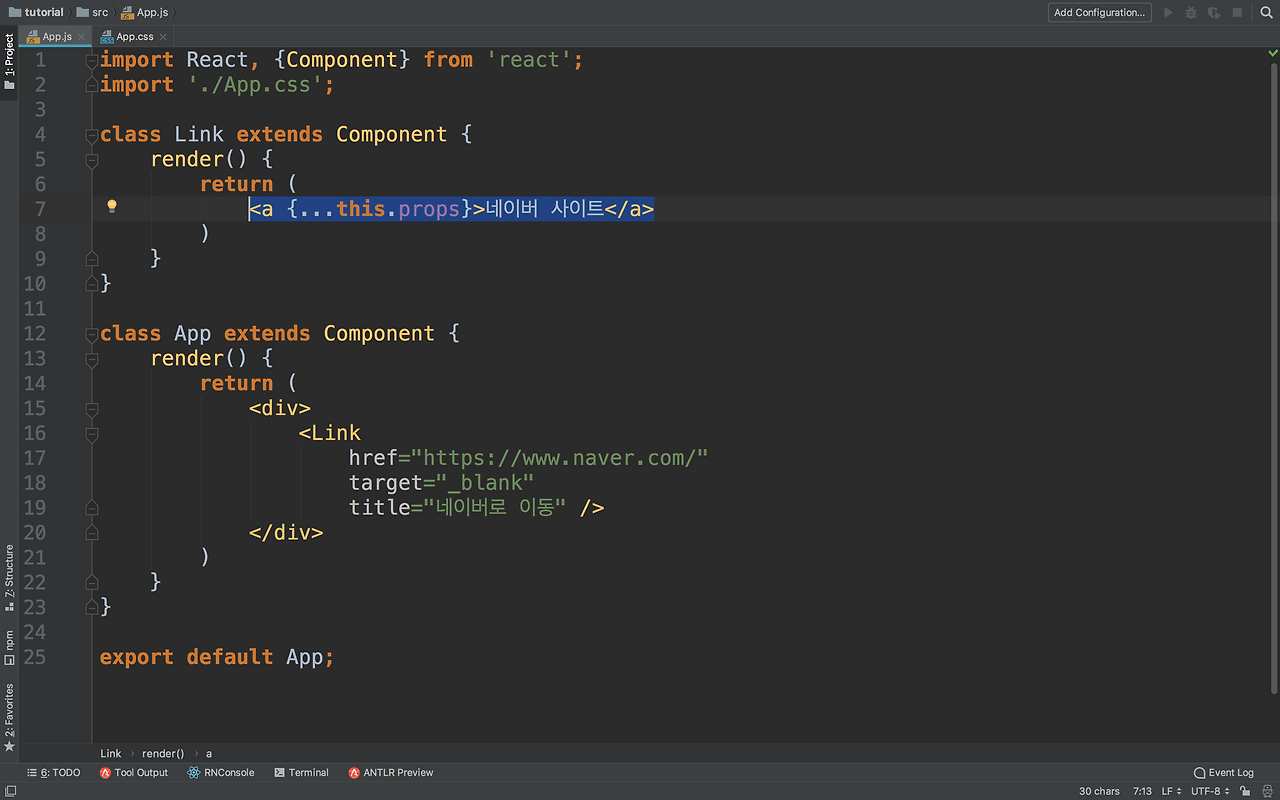
Task: Click the Run with Coverage icon
Action: [1214, 13]
